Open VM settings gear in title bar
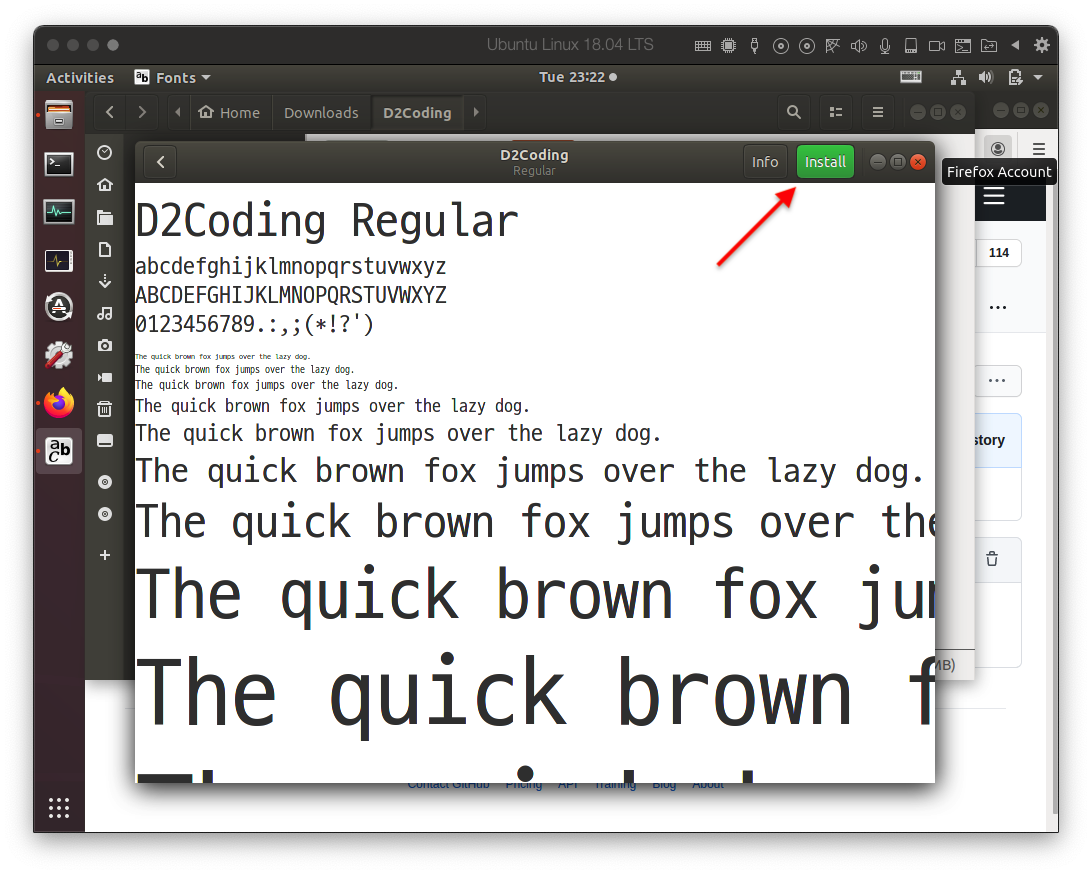 click(x=1041, y=45)
